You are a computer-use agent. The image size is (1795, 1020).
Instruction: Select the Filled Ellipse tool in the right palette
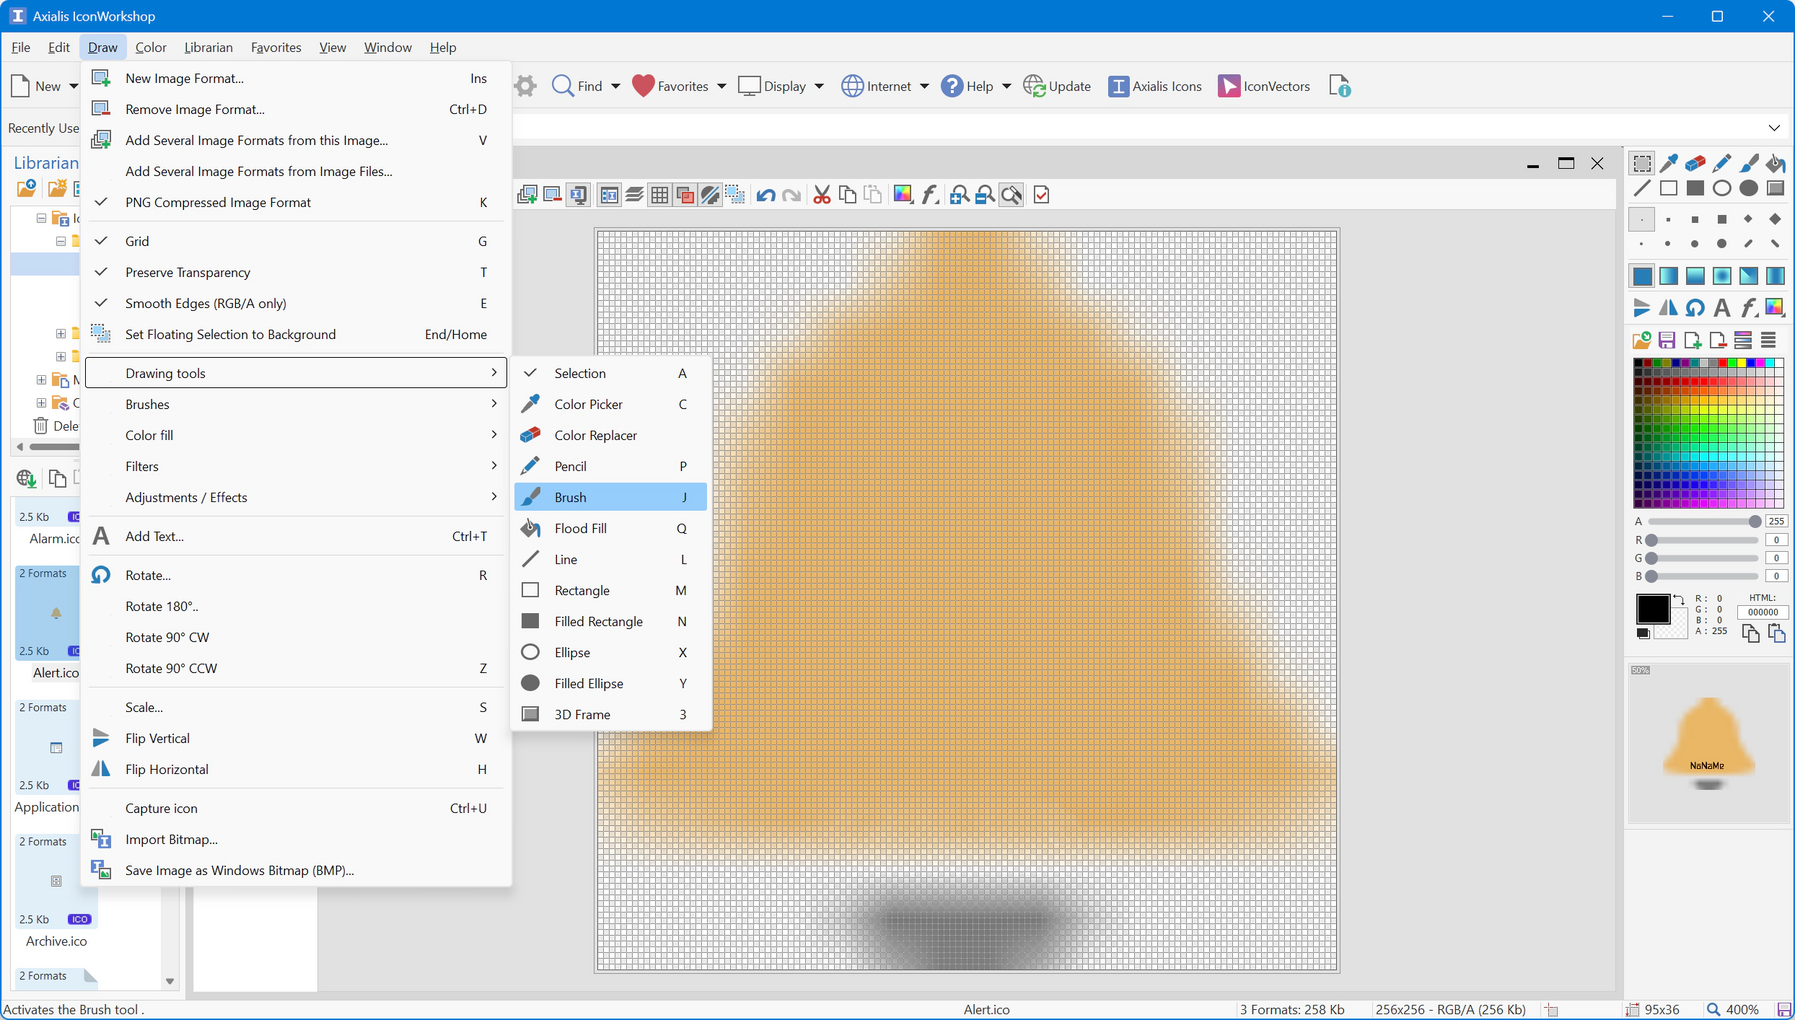point(1748,188)
